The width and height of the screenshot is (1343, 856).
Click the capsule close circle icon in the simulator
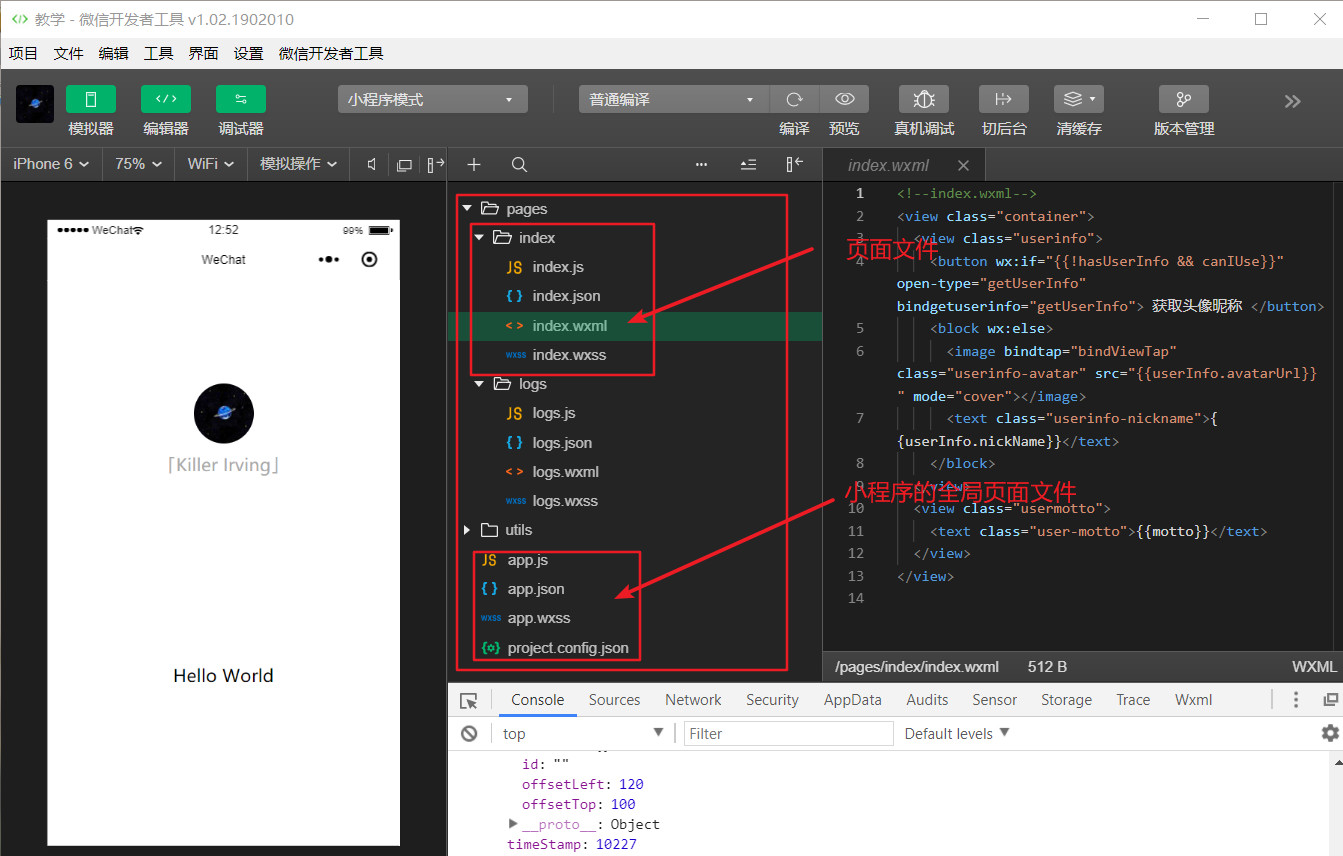[370, 260]
